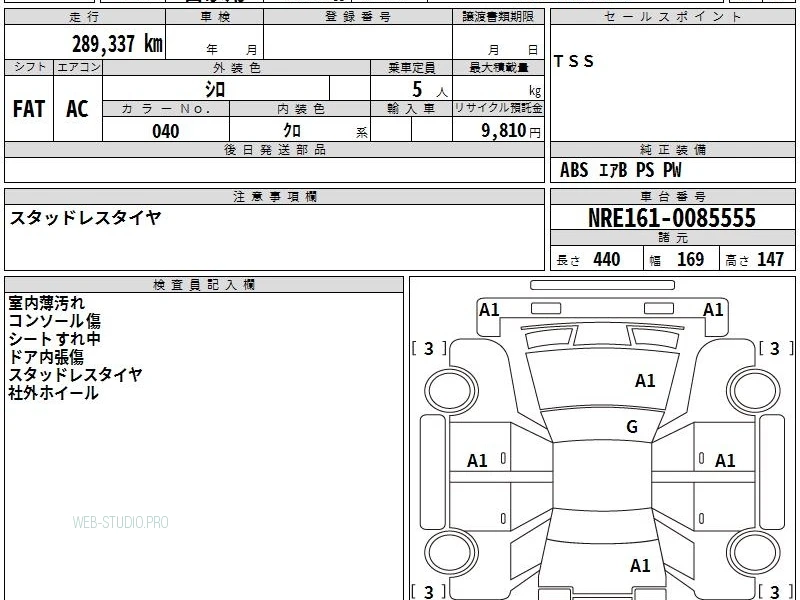
Task: Click the A1 mark on the trunk lid
Action: pos(640,566)
